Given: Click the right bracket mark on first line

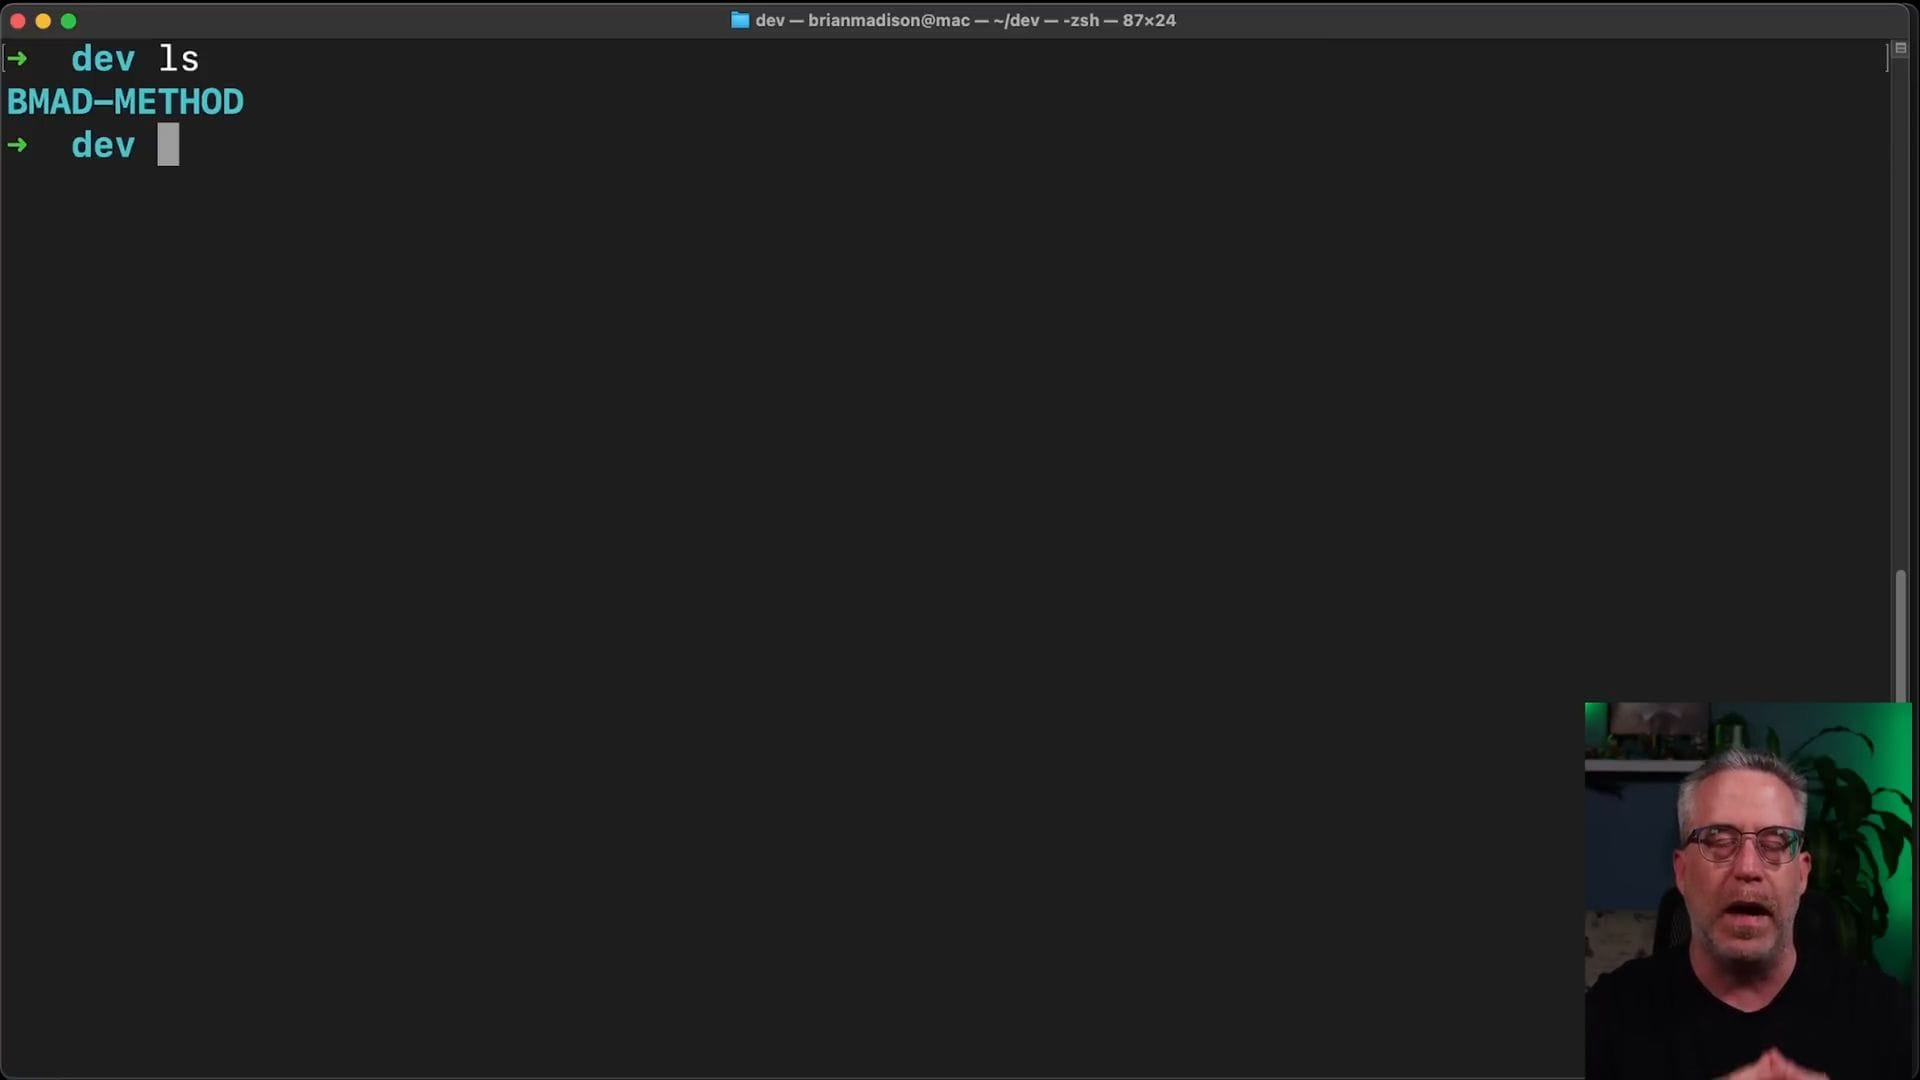Looking at the screenshot, I should pyautogui.click(x=1887, y=59).
